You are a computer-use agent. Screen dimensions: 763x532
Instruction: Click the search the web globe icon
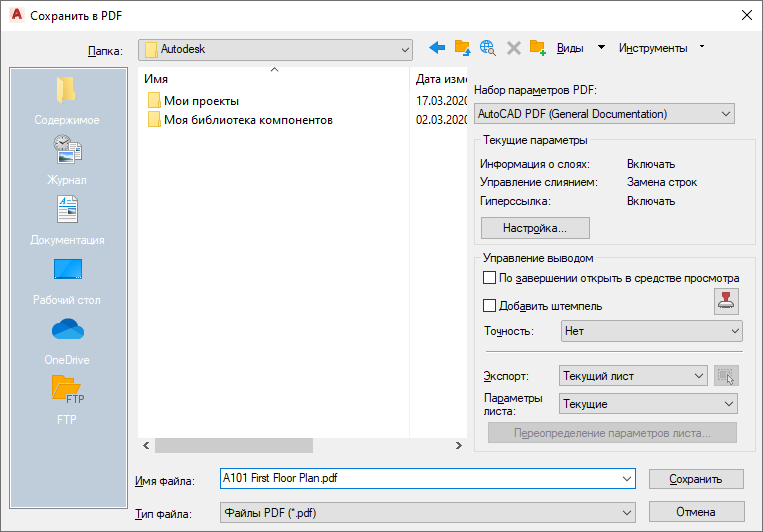click(488, 48)
